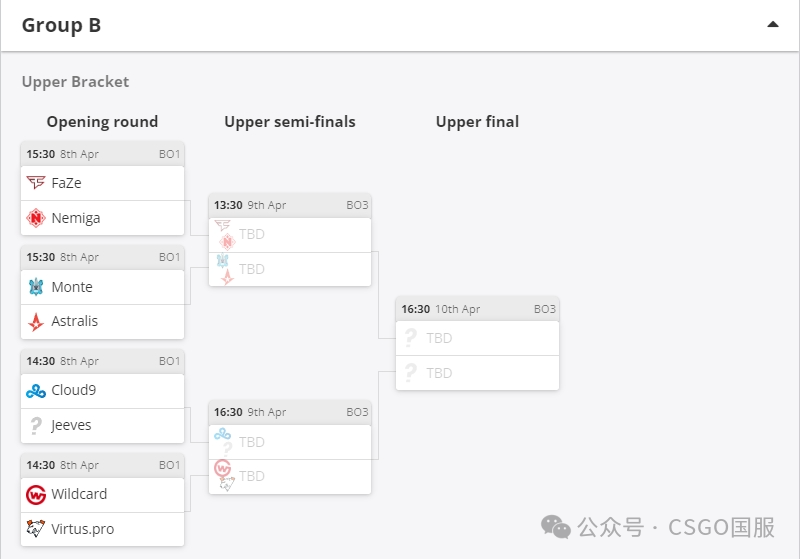Click the Opening round column title

(x=102, y=122)
